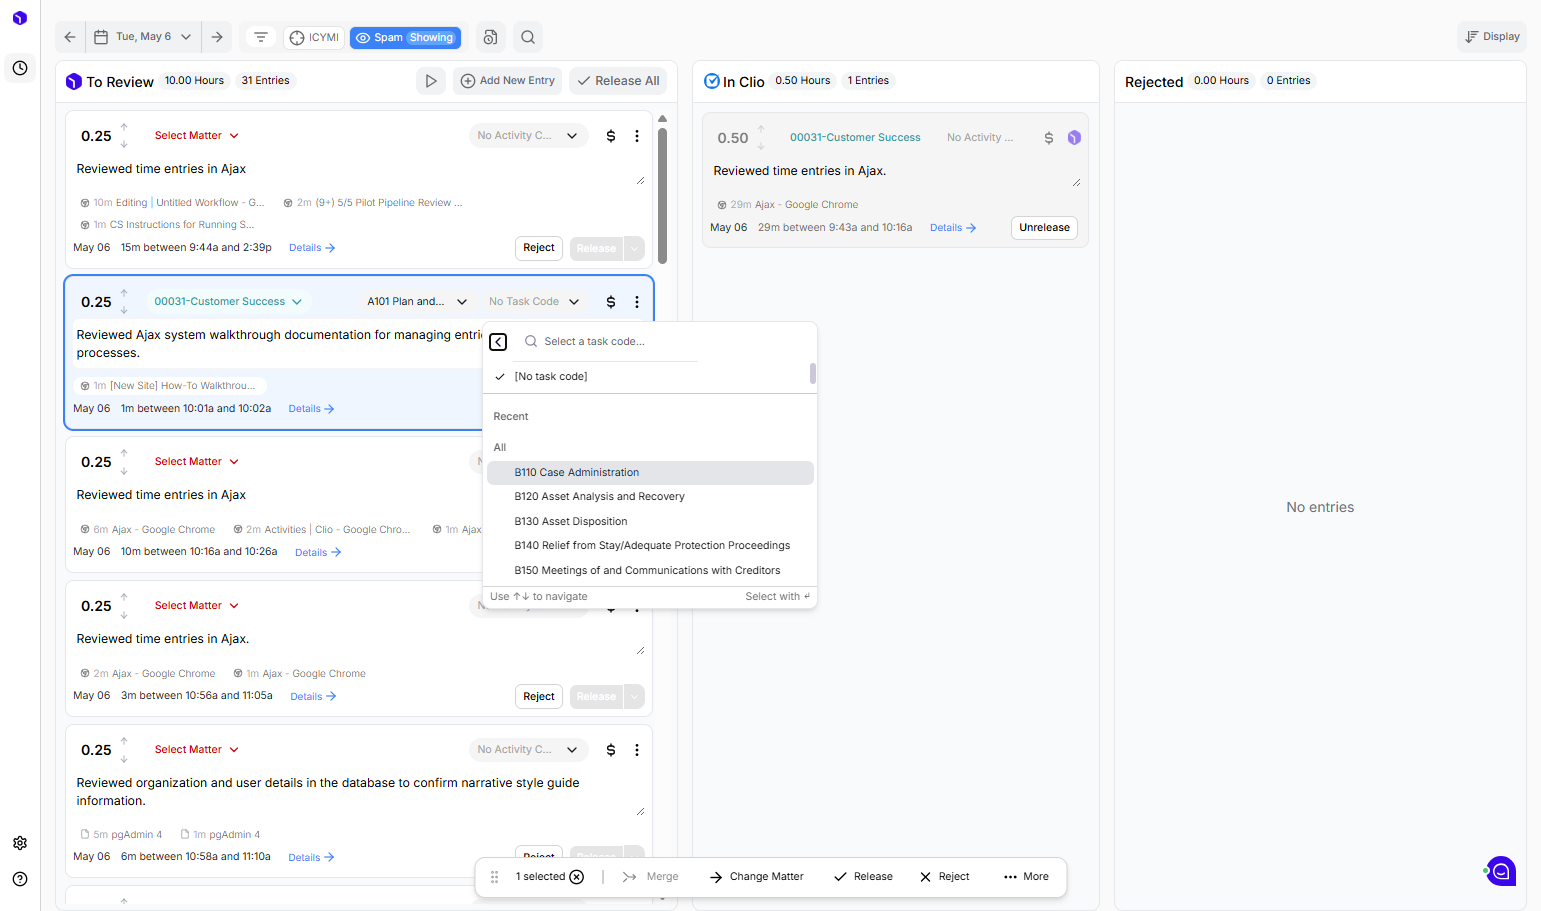This screenshot has height=911, width=1541.
Task: Open the No Task Code dropdown
Action: pos(534,302)
